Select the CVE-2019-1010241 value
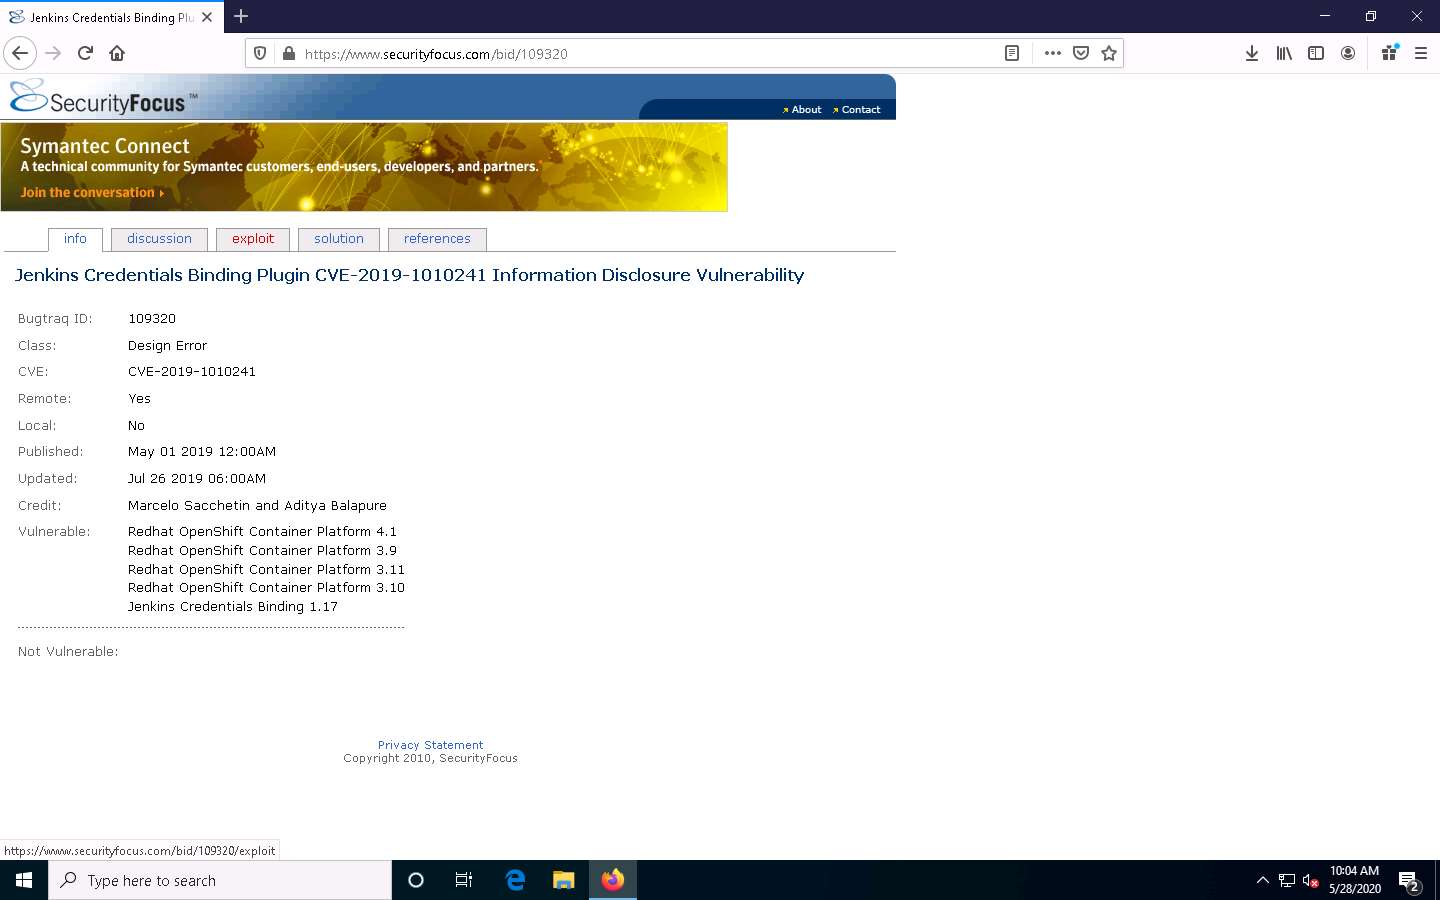1440x900 pixels. click(x=192, y=372)
